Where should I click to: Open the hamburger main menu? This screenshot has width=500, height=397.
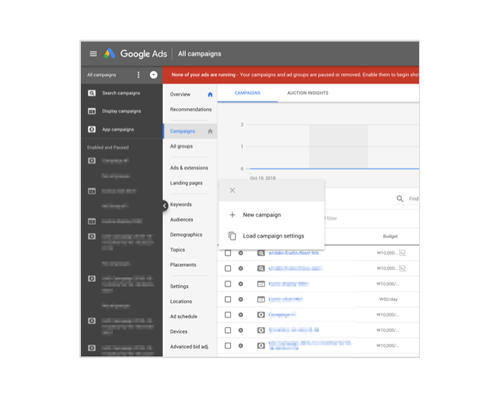[x=93, y=54]
